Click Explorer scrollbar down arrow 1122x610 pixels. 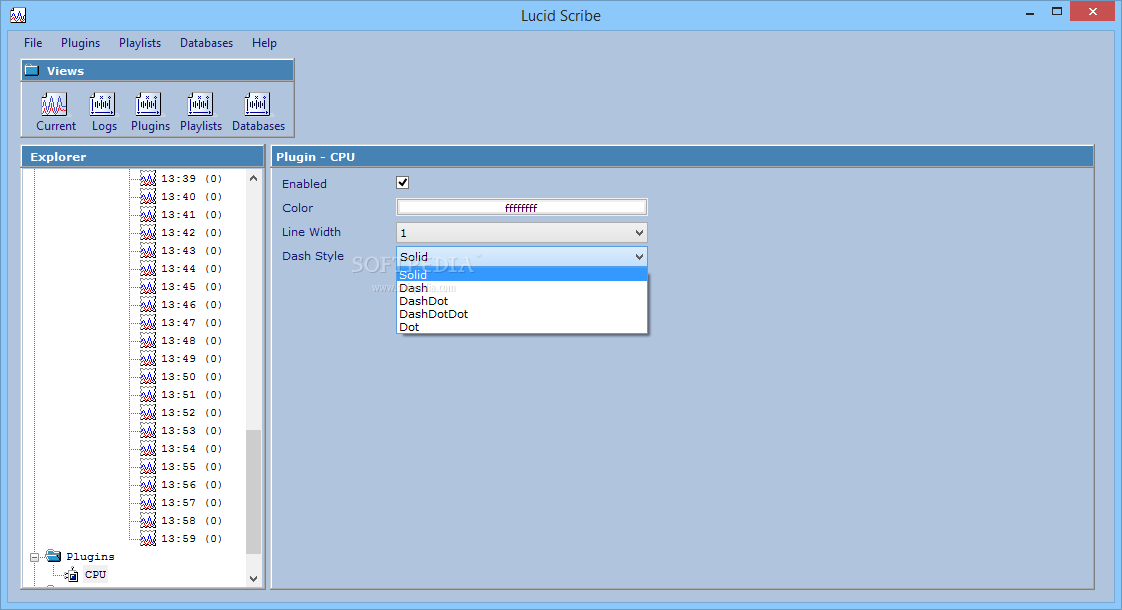click(253, 578)
